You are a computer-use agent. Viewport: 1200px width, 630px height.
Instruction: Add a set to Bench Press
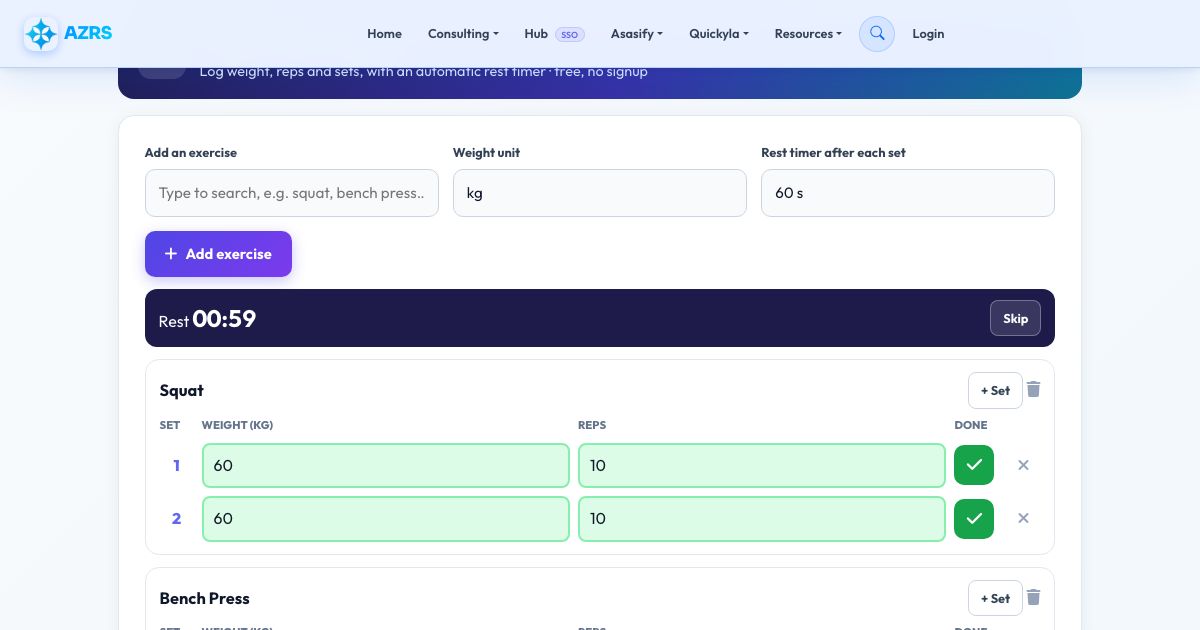coord(995,598)
